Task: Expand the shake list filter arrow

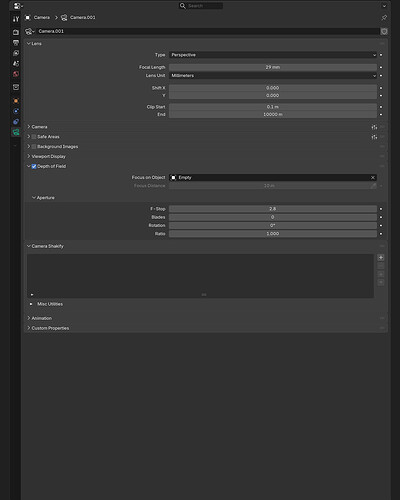Action: pyautogui.click(x=32, y=295)
